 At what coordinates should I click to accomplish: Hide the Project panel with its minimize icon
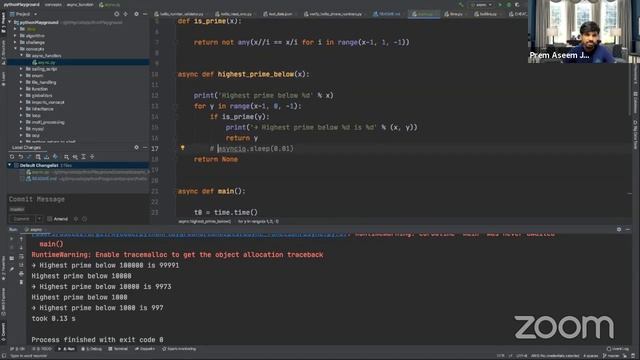click(x=145, y=14)
